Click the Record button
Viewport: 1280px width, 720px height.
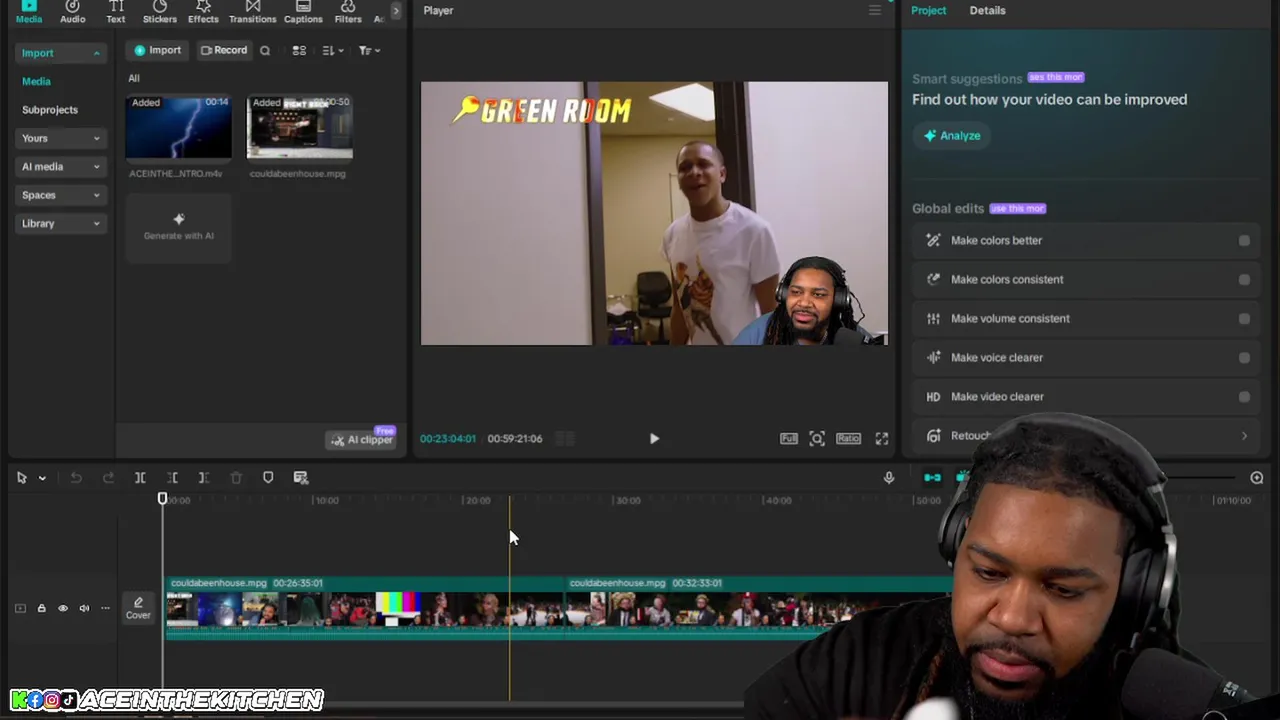tap(224, 50)
